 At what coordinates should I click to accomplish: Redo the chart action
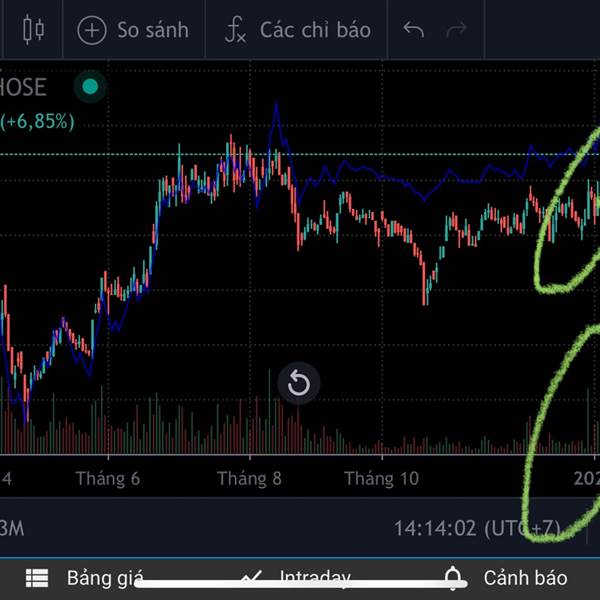pos(457,30)
